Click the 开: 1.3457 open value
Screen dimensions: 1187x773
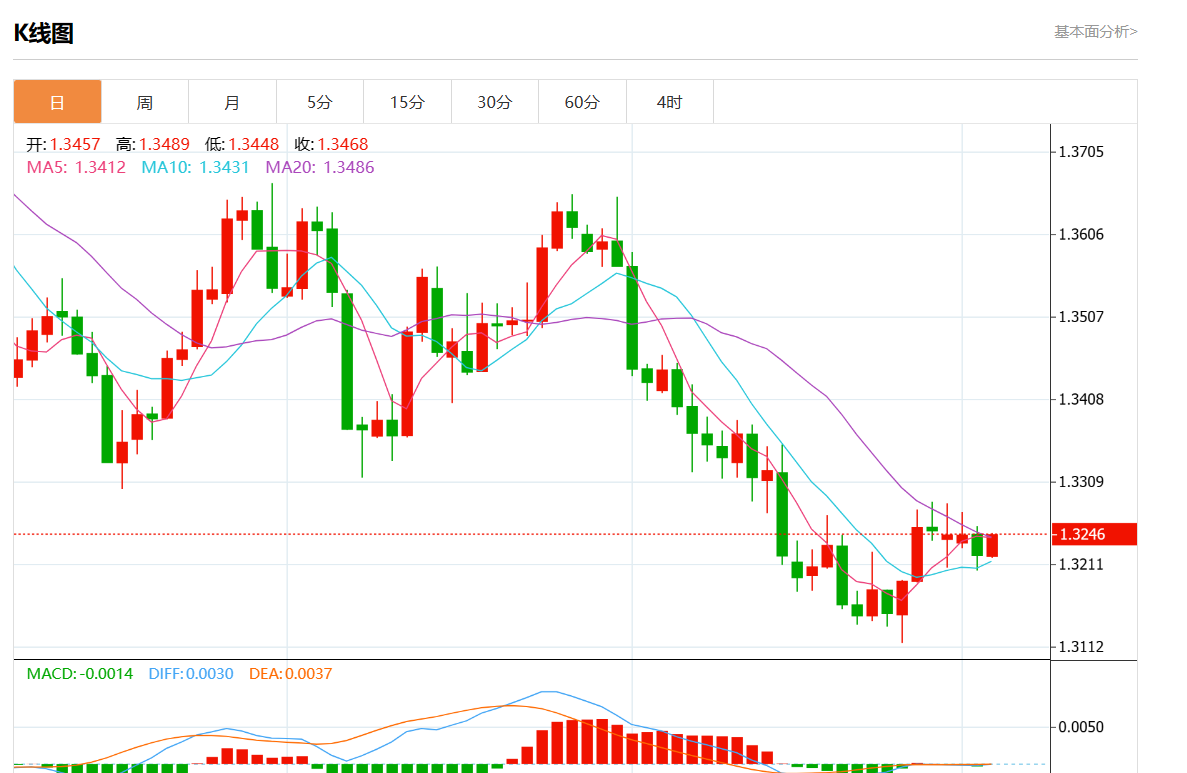click(64, 144)
